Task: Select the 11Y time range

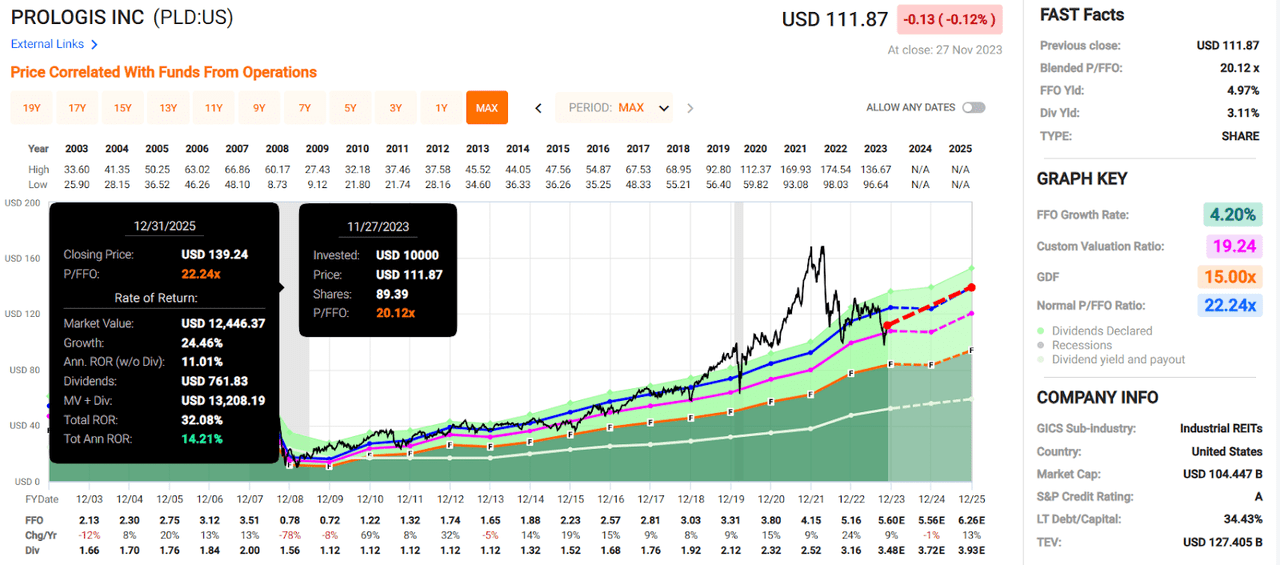Action: (213, 107)
